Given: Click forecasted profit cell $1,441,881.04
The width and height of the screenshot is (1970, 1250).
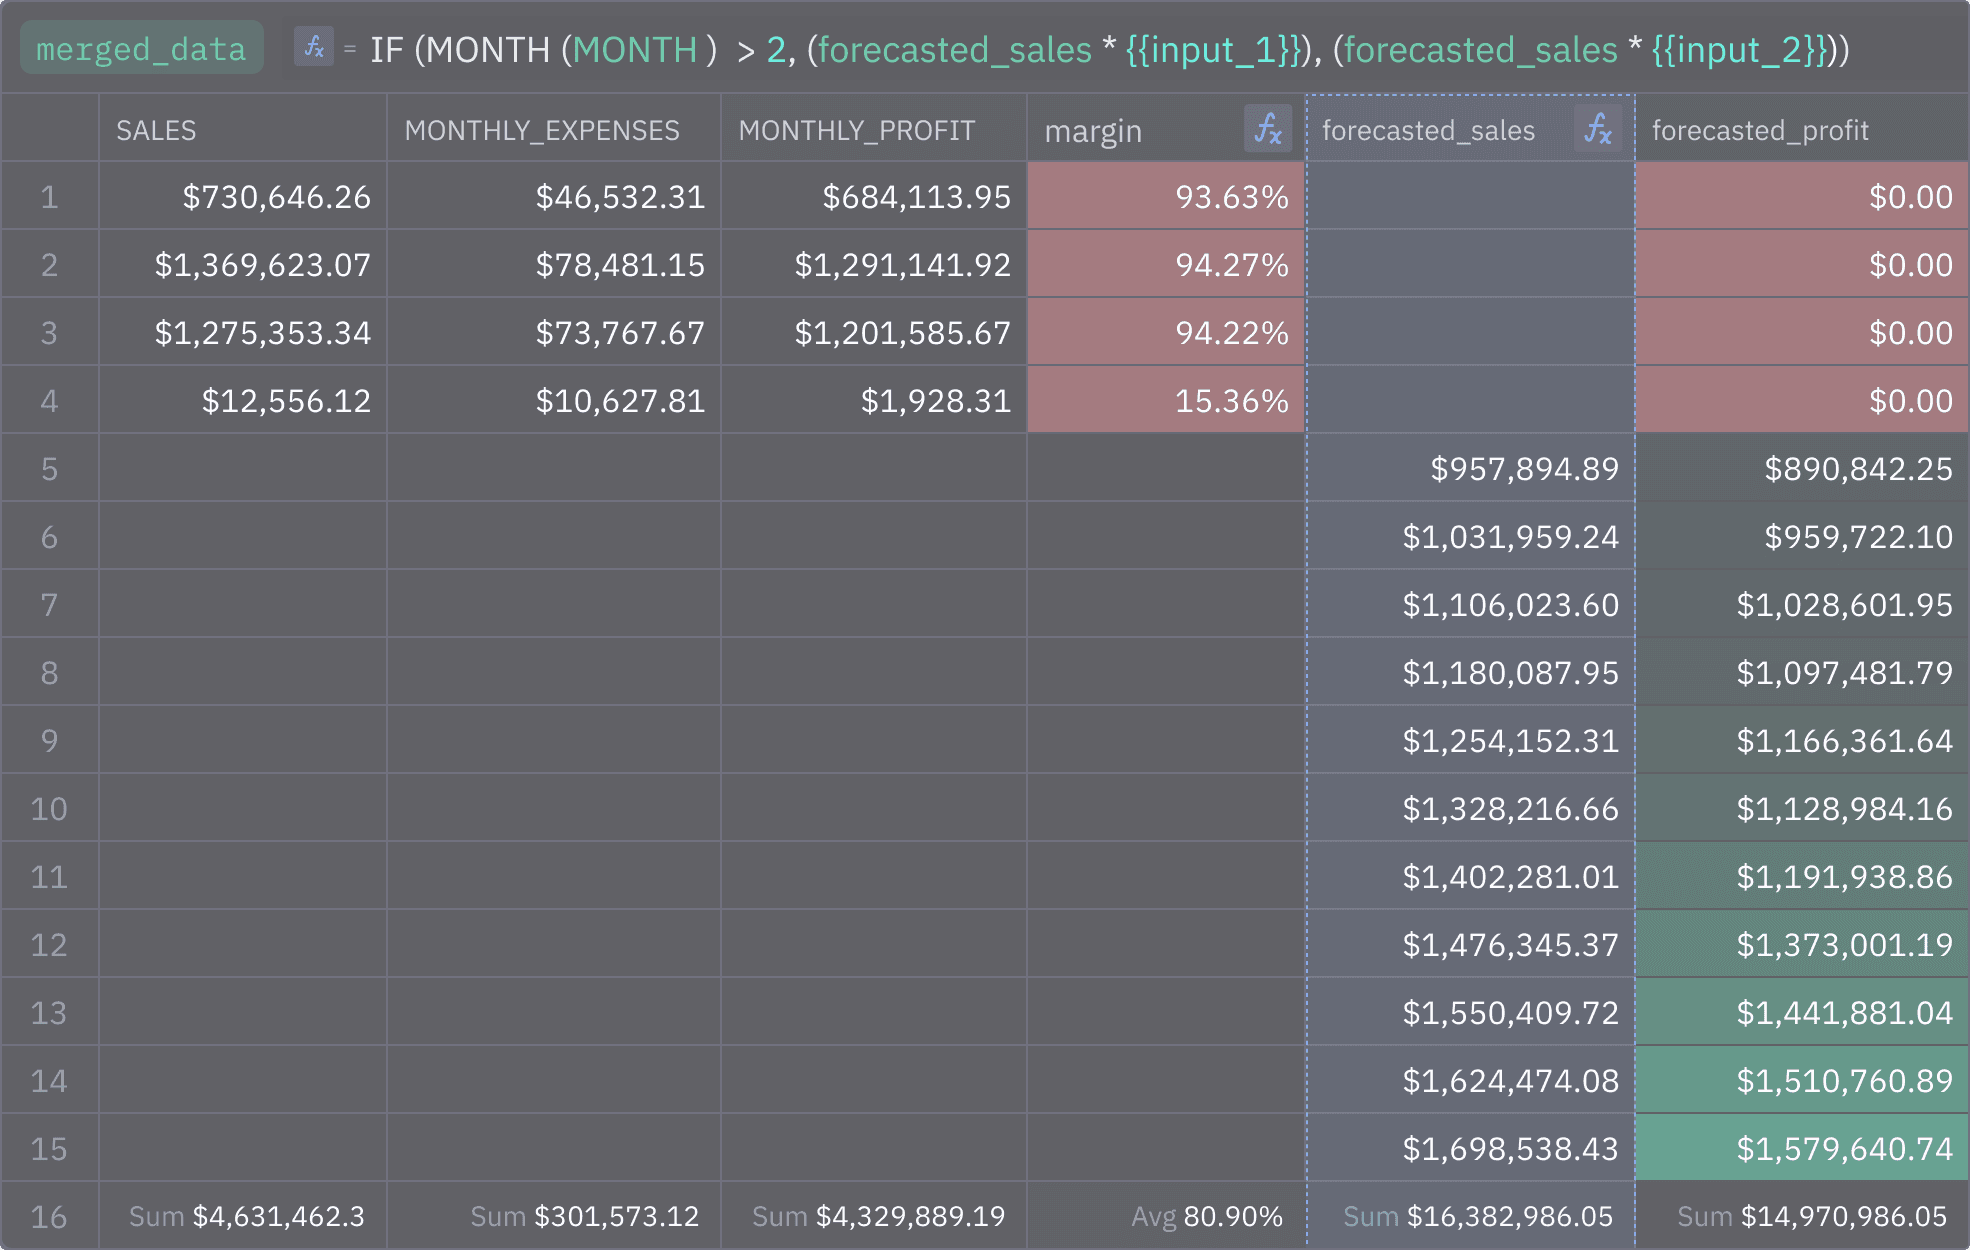Looking at the screenshot, I should point(1802,1013).
